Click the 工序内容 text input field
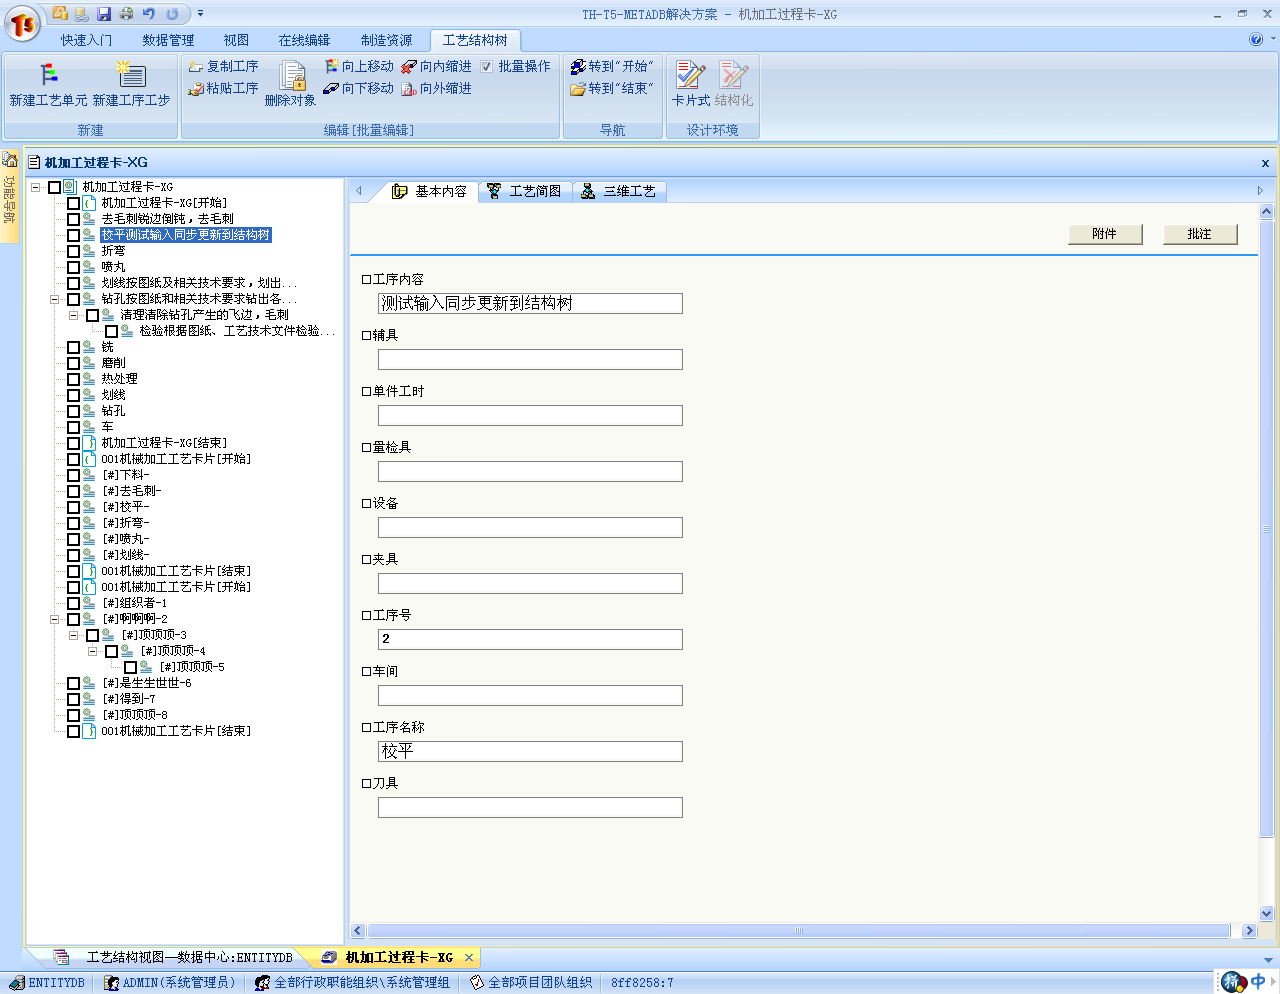Image resolution: width=1280 pixels, height=994 pixels. (x=530, y=304)
